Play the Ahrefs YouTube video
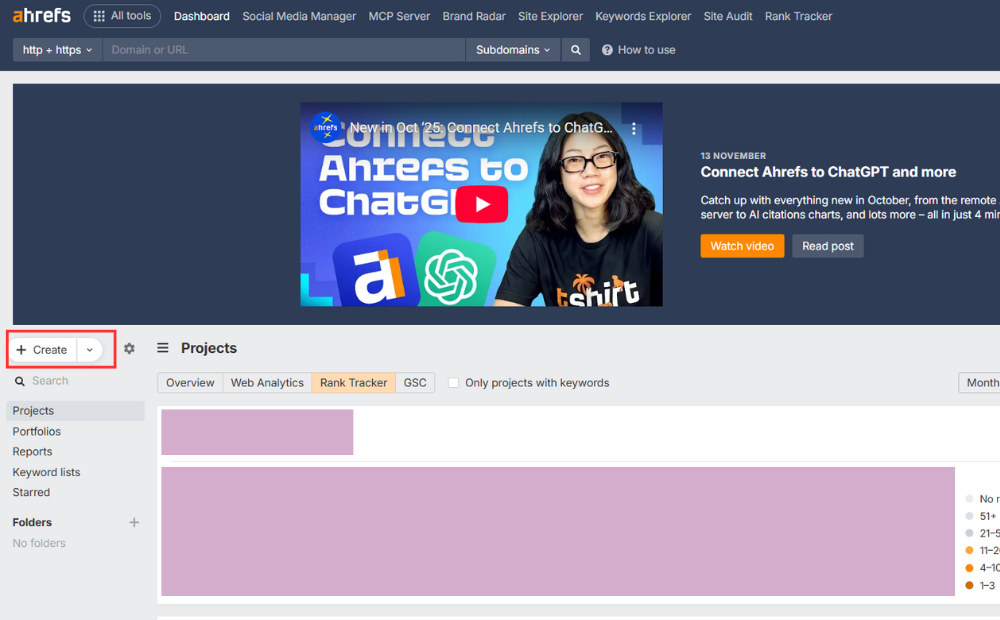Image resolution: width=1000 pixels, height=620 pixels. 481,204
